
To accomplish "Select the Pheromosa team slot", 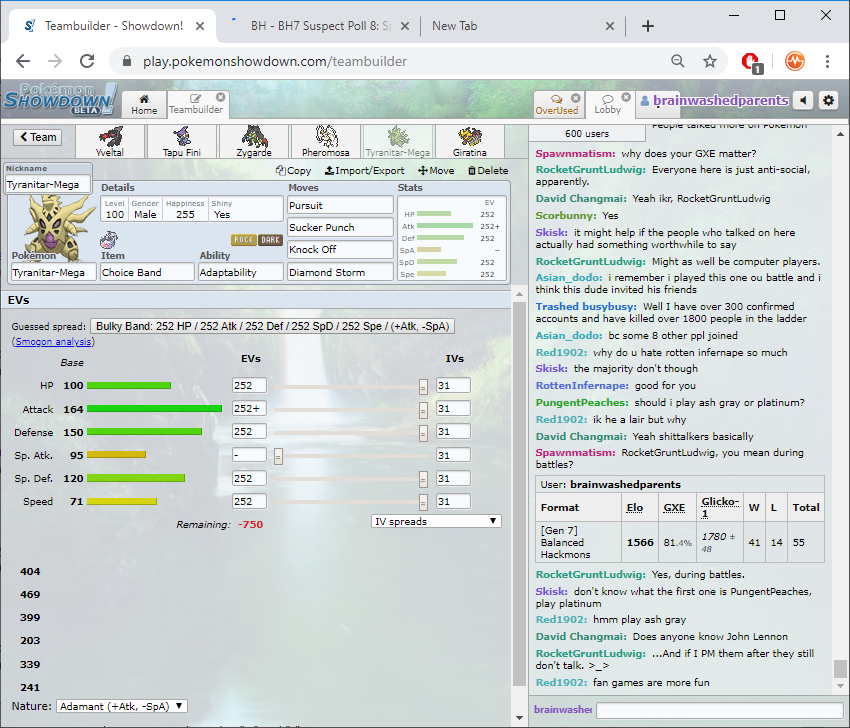I will [326, 141].
